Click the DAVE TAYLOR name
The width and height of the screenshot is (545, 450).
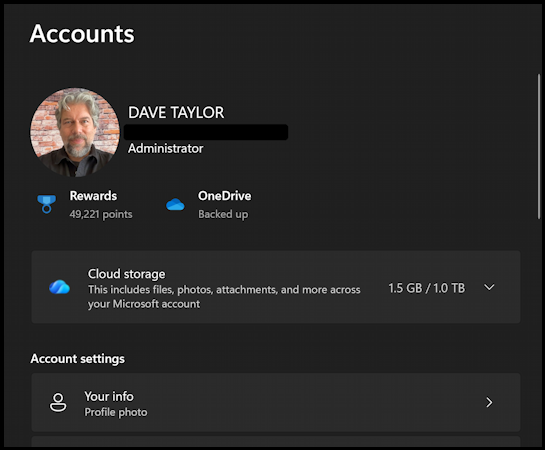point(176,113)
